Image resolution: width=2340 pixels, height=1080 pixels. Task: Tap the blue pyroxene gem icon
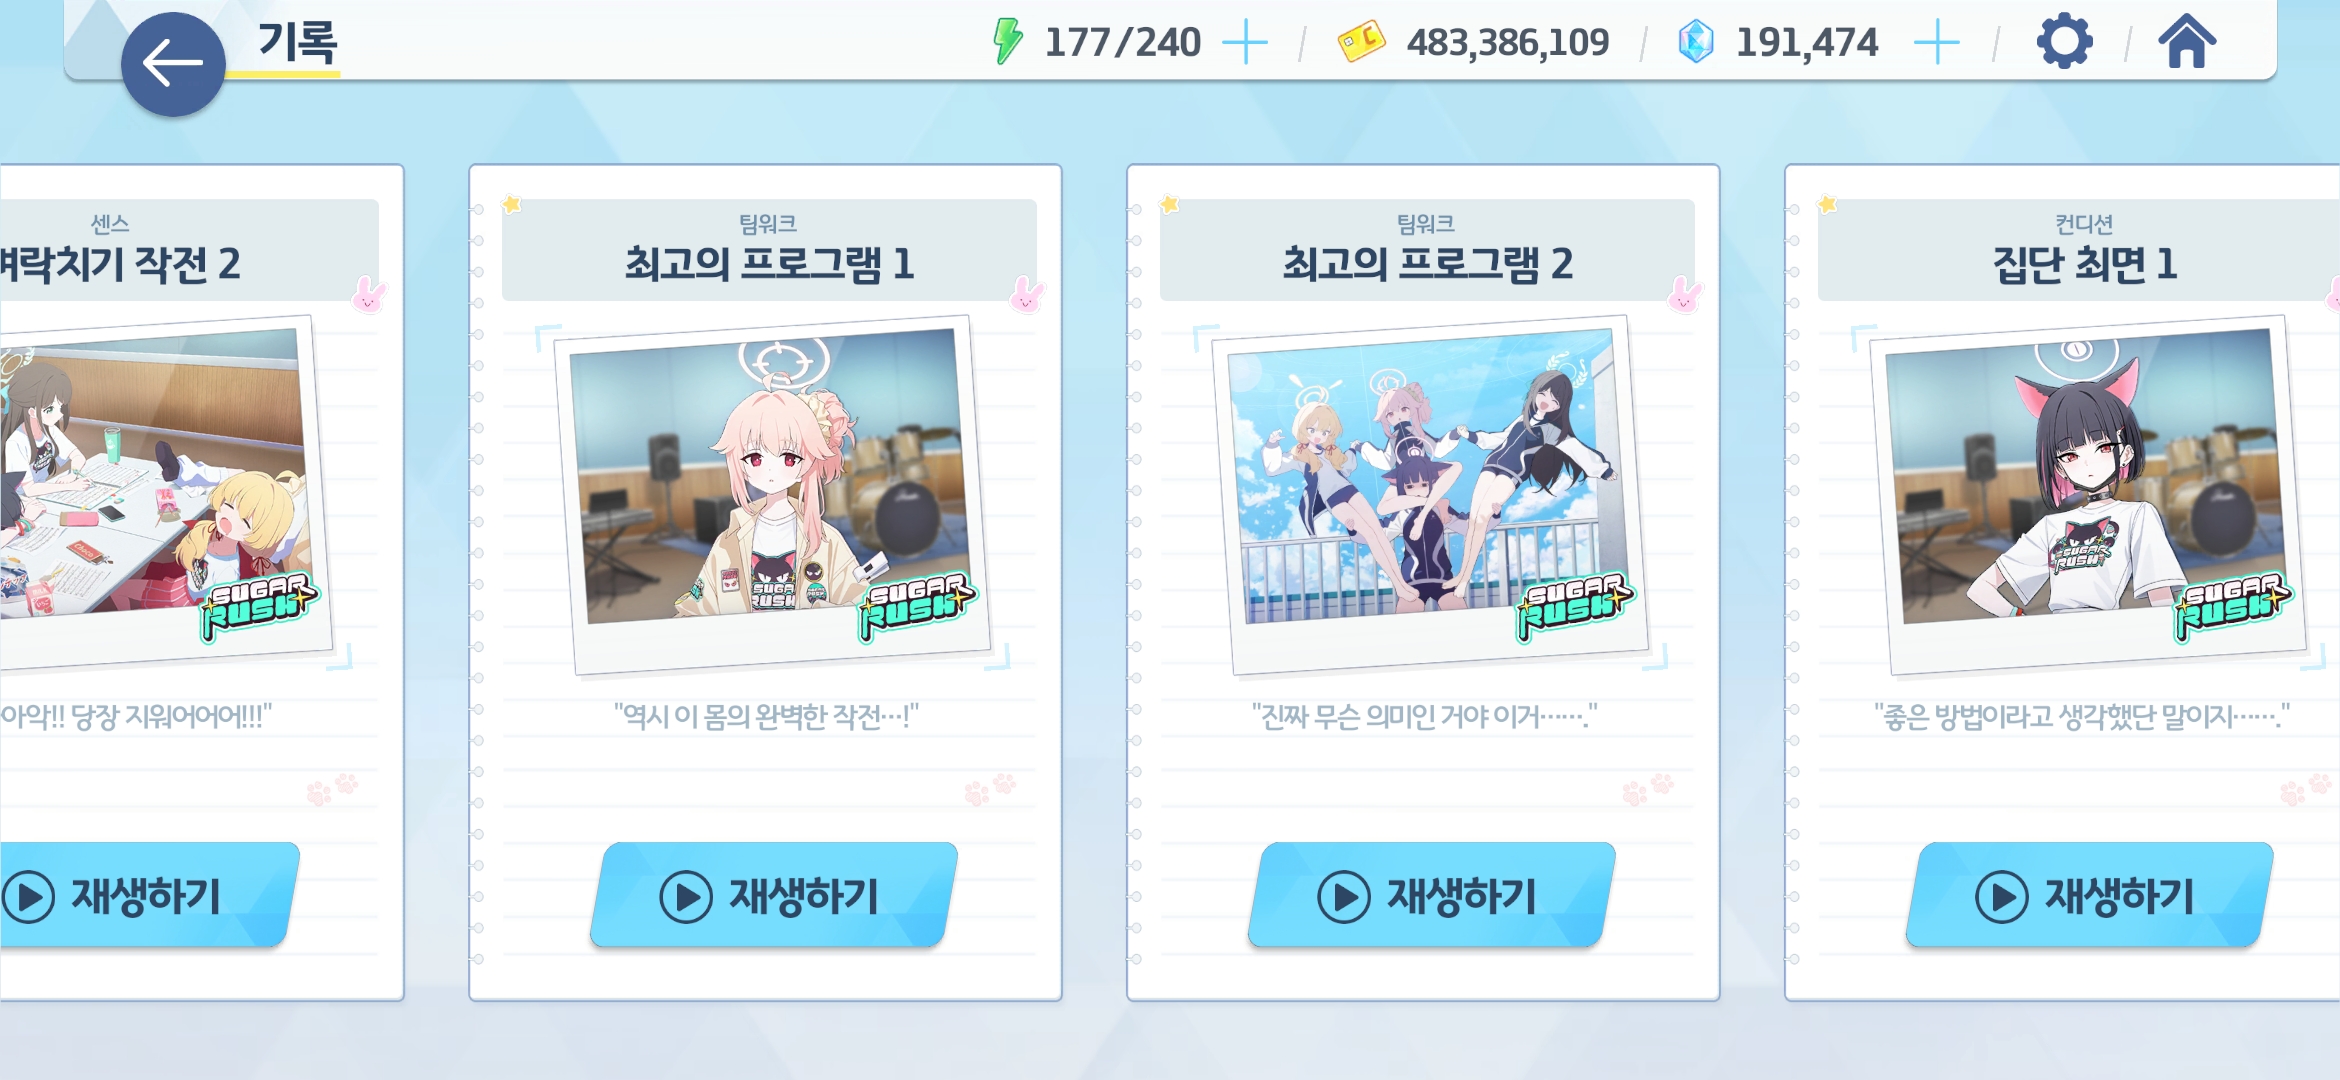click(x=1696, y=42)
